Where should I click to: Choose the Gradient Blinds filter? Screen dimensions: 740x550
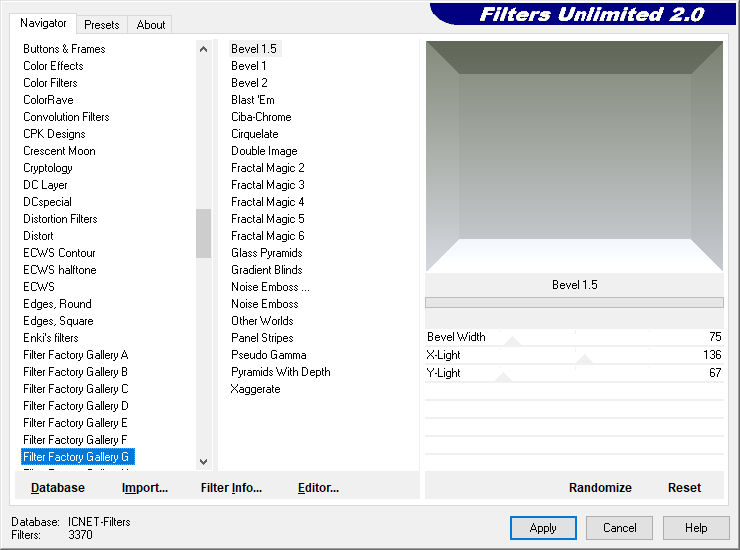point(267,270)
